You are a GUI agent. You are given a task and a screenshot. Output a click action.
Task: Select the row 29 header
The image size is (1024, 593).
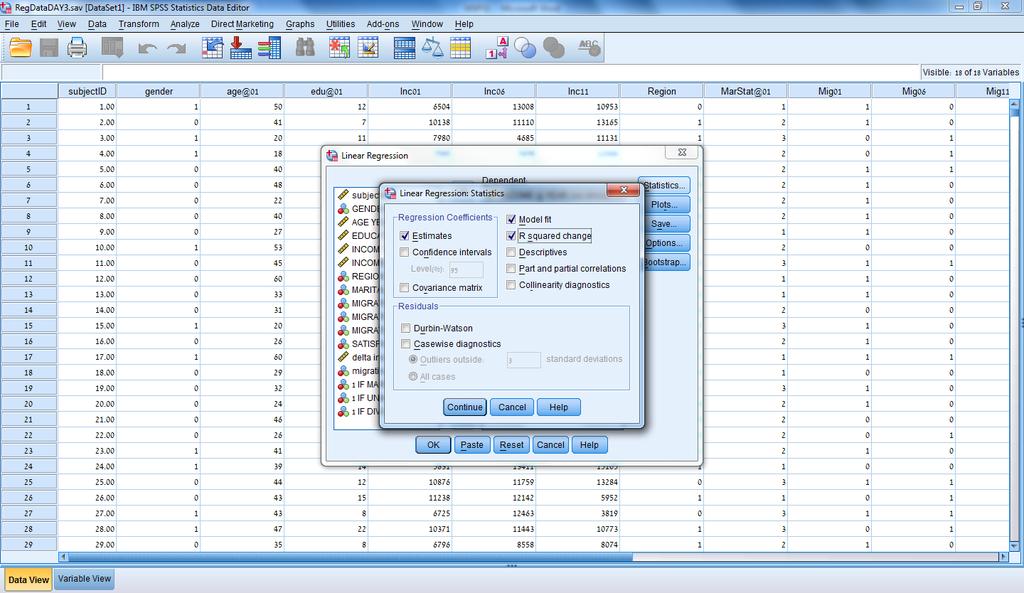(29, 545)
